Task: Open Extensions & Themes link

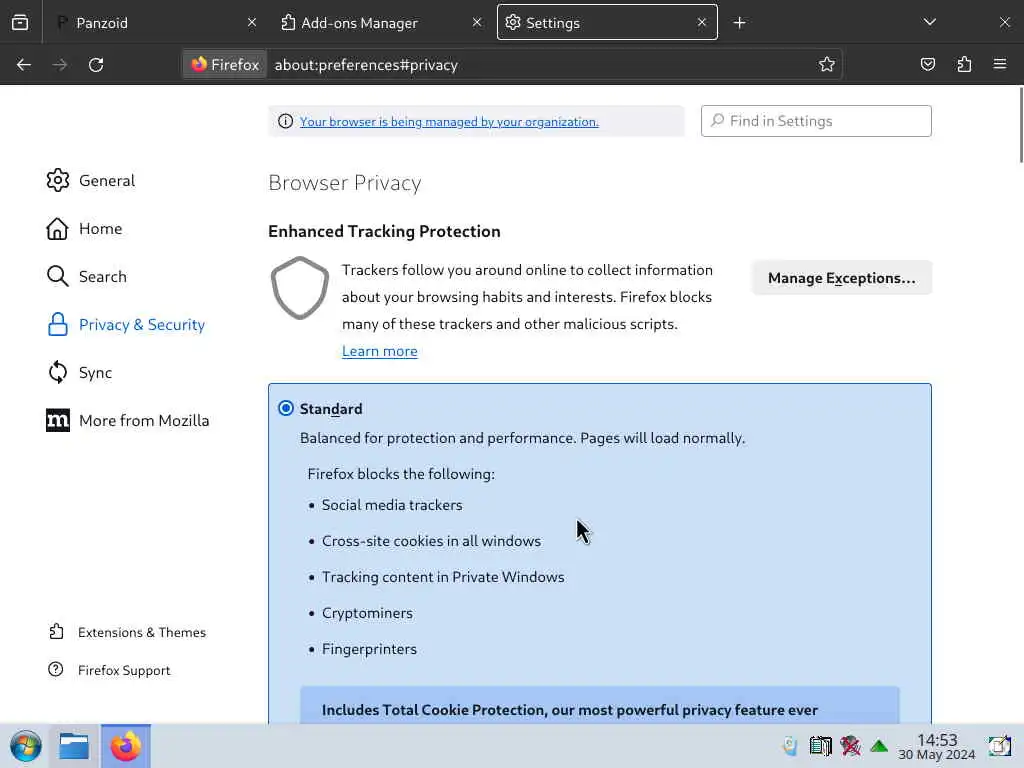Action: pos(142,632)
